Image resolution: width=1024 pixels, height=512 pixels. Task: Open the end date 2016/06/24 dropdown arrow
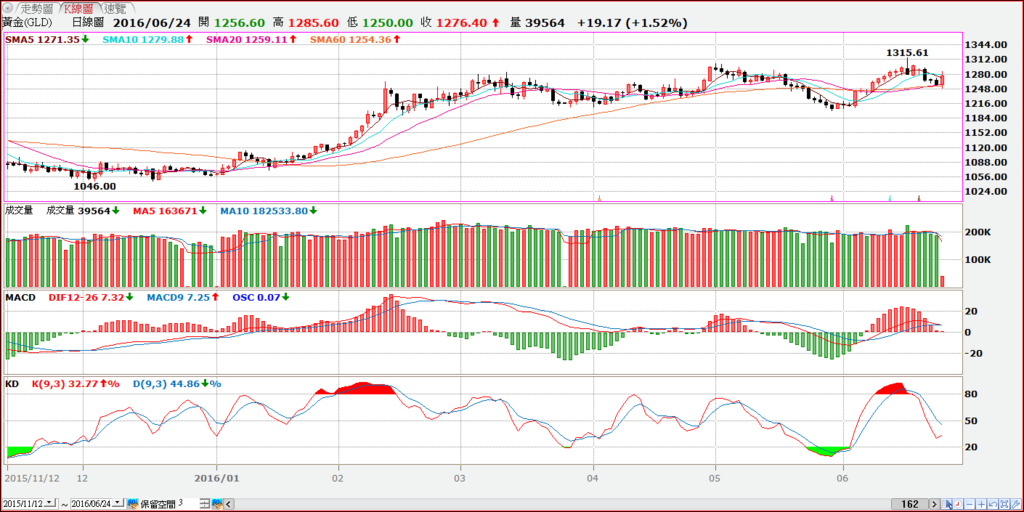(118, 504)
